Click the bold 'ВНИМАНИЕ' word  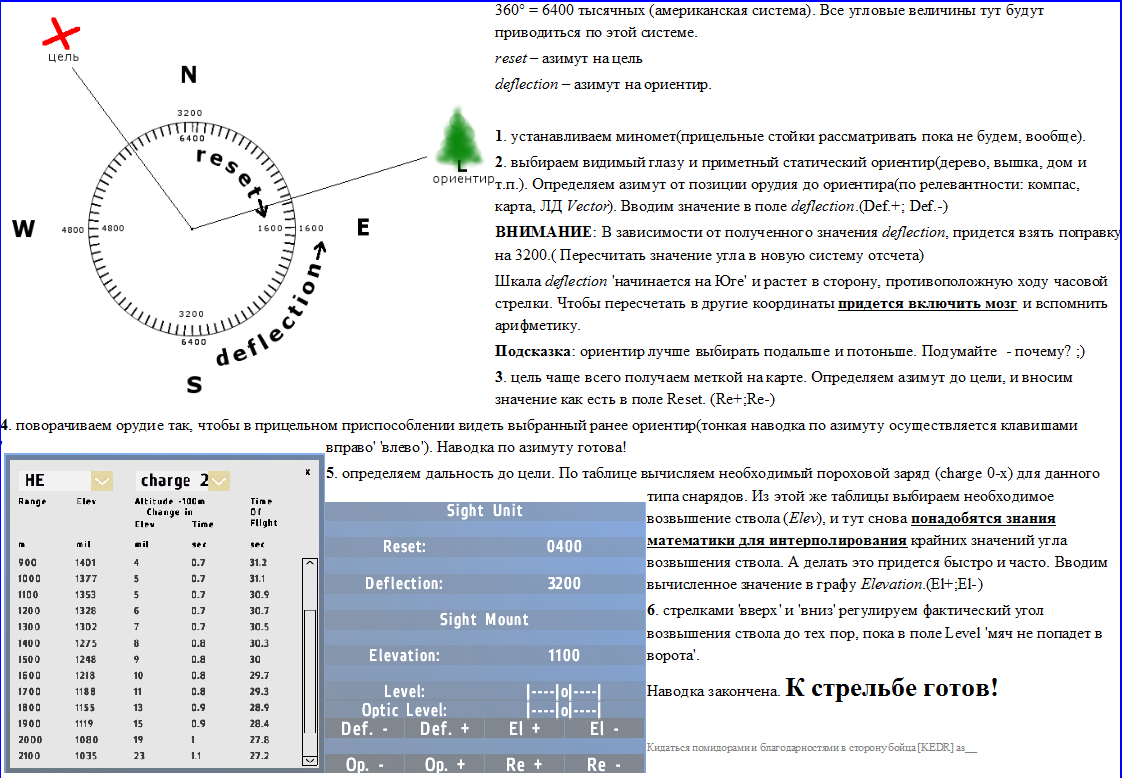543,233
